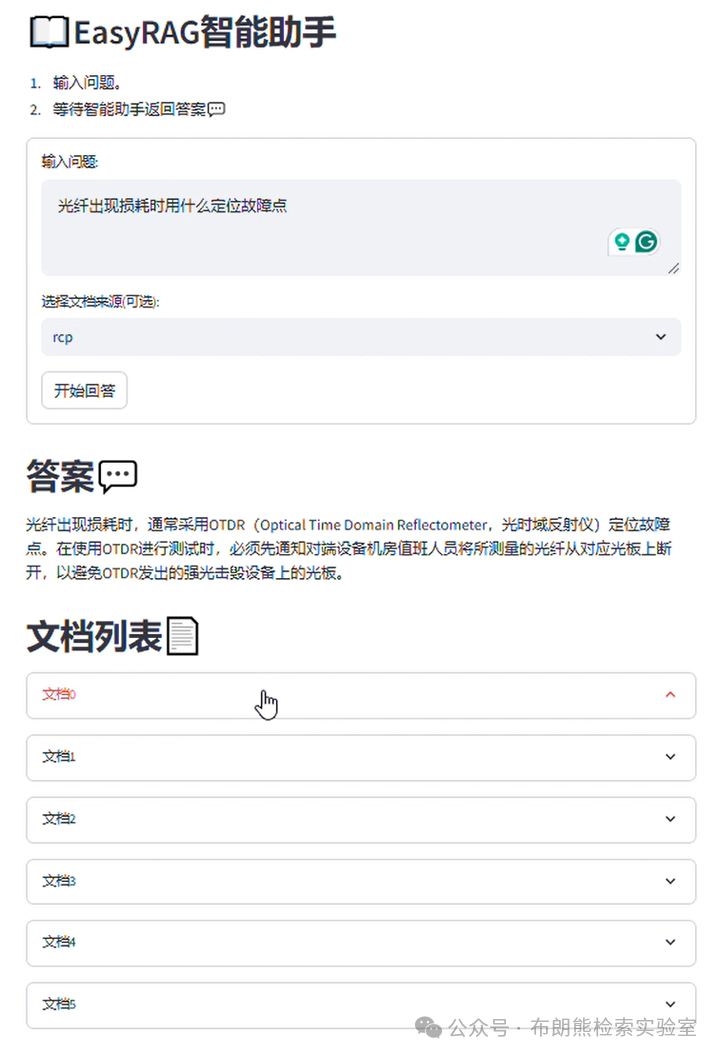Viewport: 720px width, 1057px height.
Task: Open the rcp document source dropdown
Action: click(x=360, y=337)
